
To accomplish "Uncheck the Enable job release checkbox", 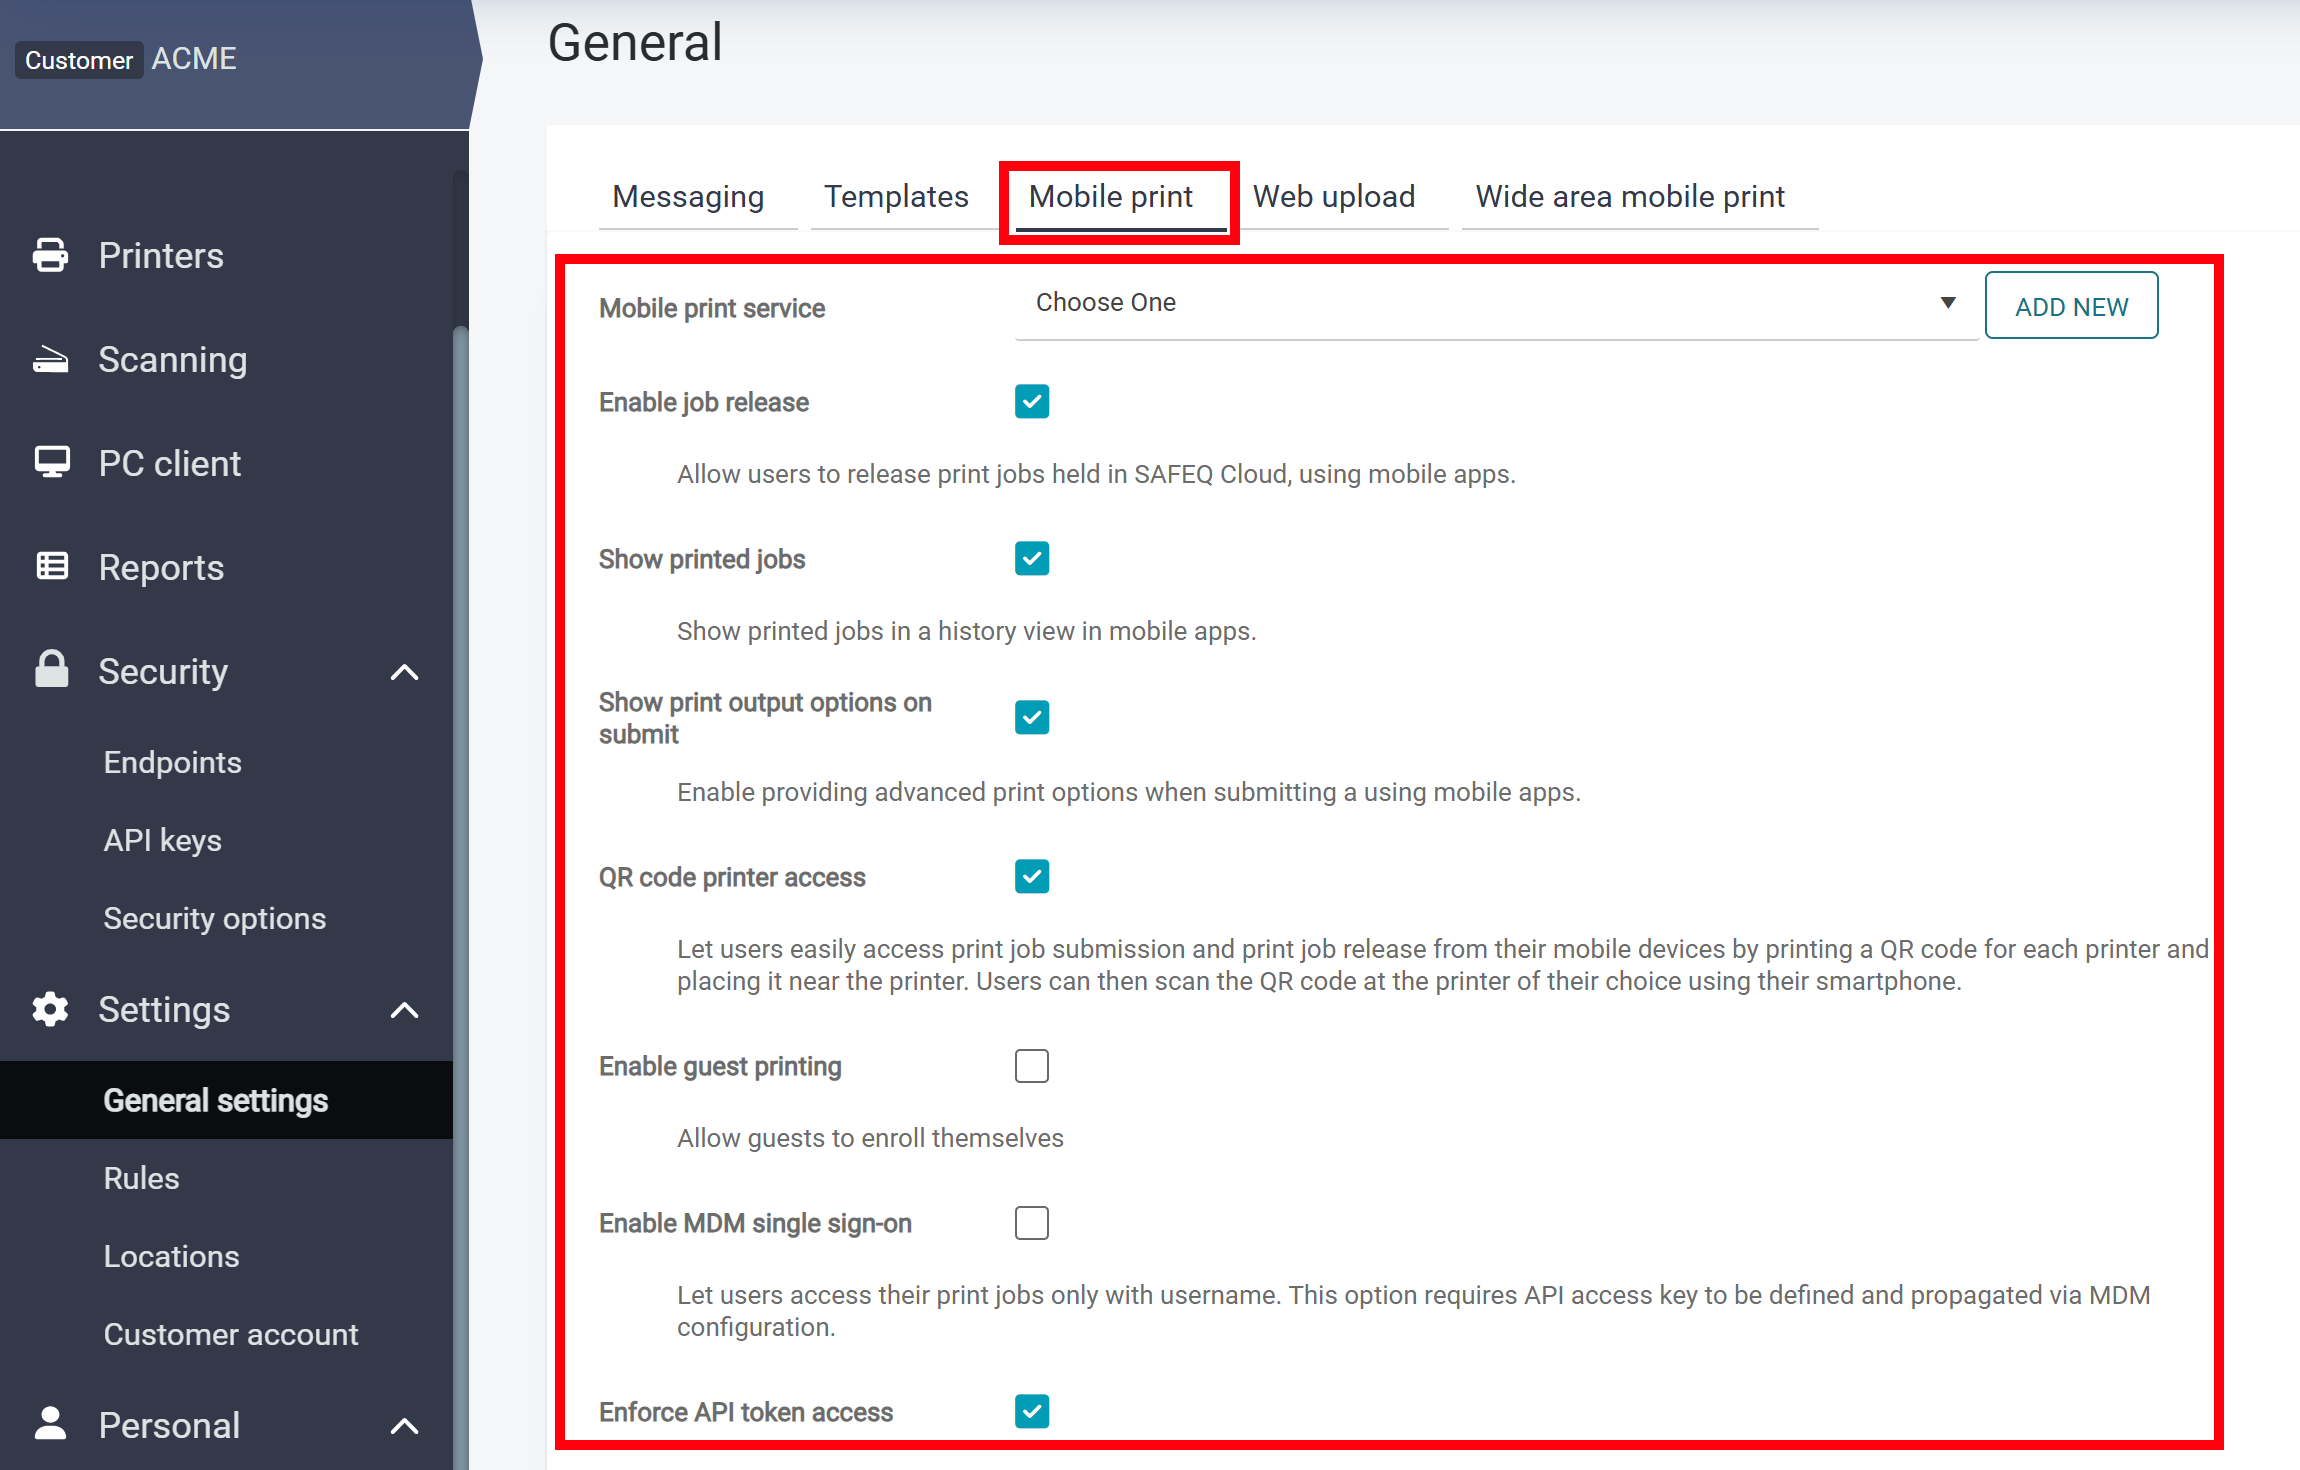I will (x=1031, y=402).
